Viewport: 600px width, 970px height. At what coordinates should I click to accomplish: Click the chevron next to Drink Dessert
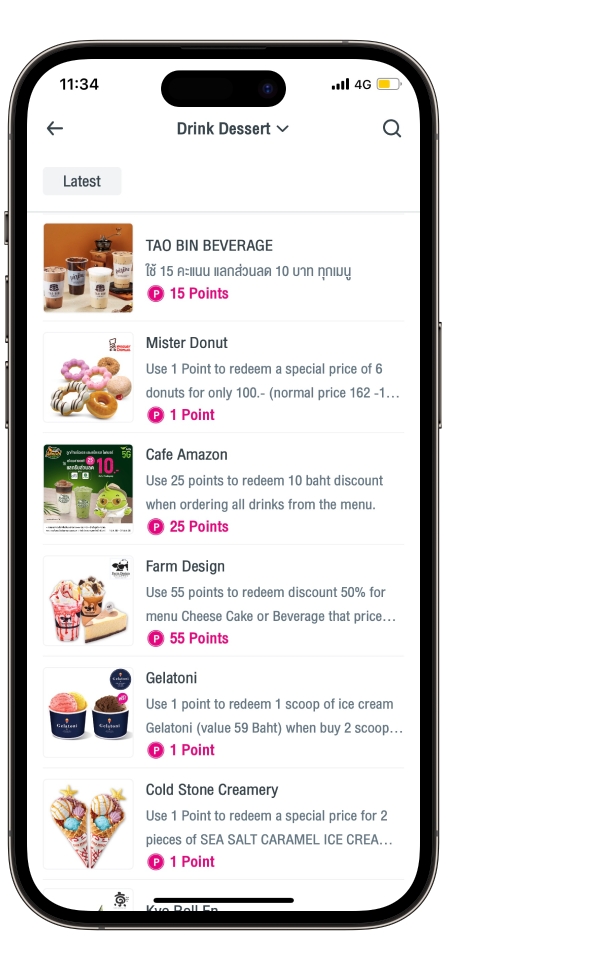[283, 129]
